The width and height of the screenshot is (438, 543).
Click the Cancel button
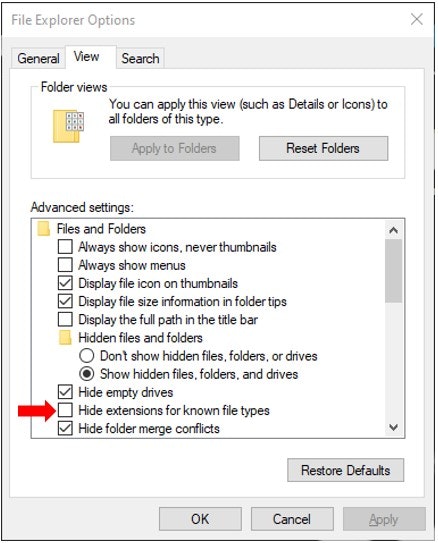point(292,519)
